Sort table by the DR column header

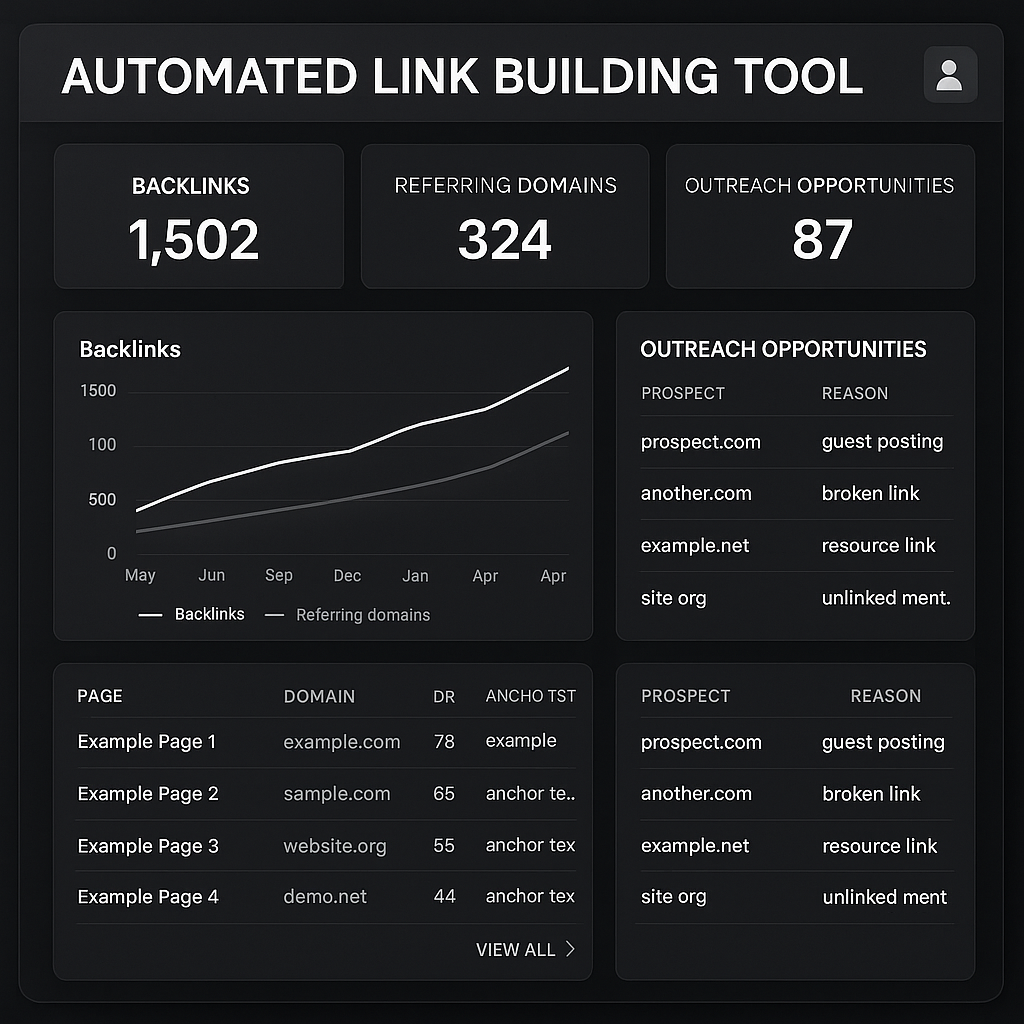click(x=444, y=696)
